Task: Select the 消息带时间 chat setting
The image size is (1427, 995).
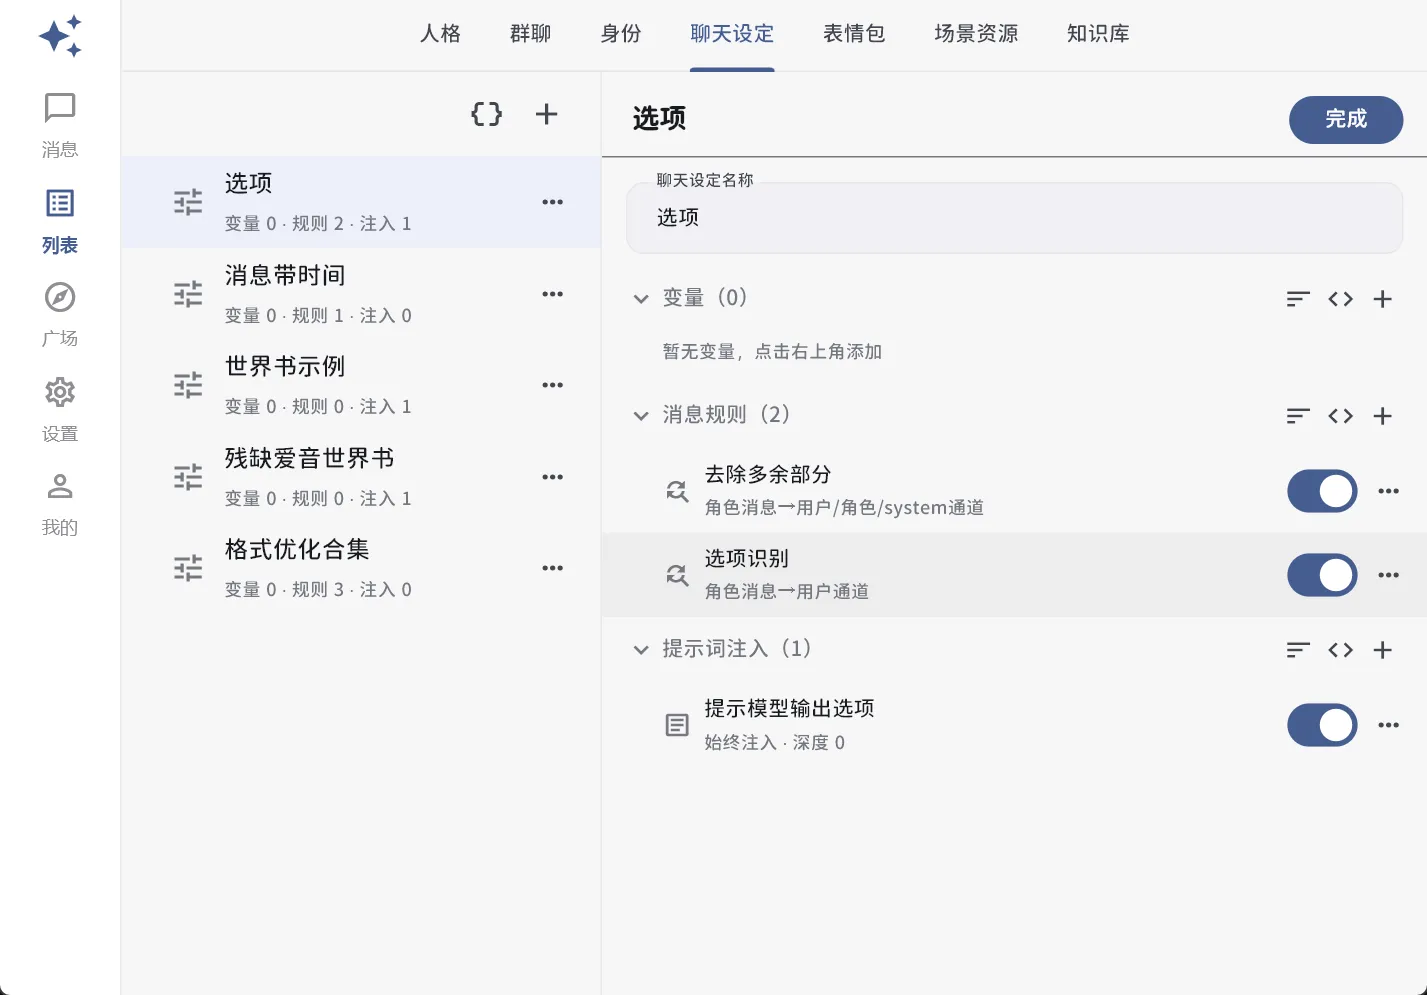Action: click(361, 294)
